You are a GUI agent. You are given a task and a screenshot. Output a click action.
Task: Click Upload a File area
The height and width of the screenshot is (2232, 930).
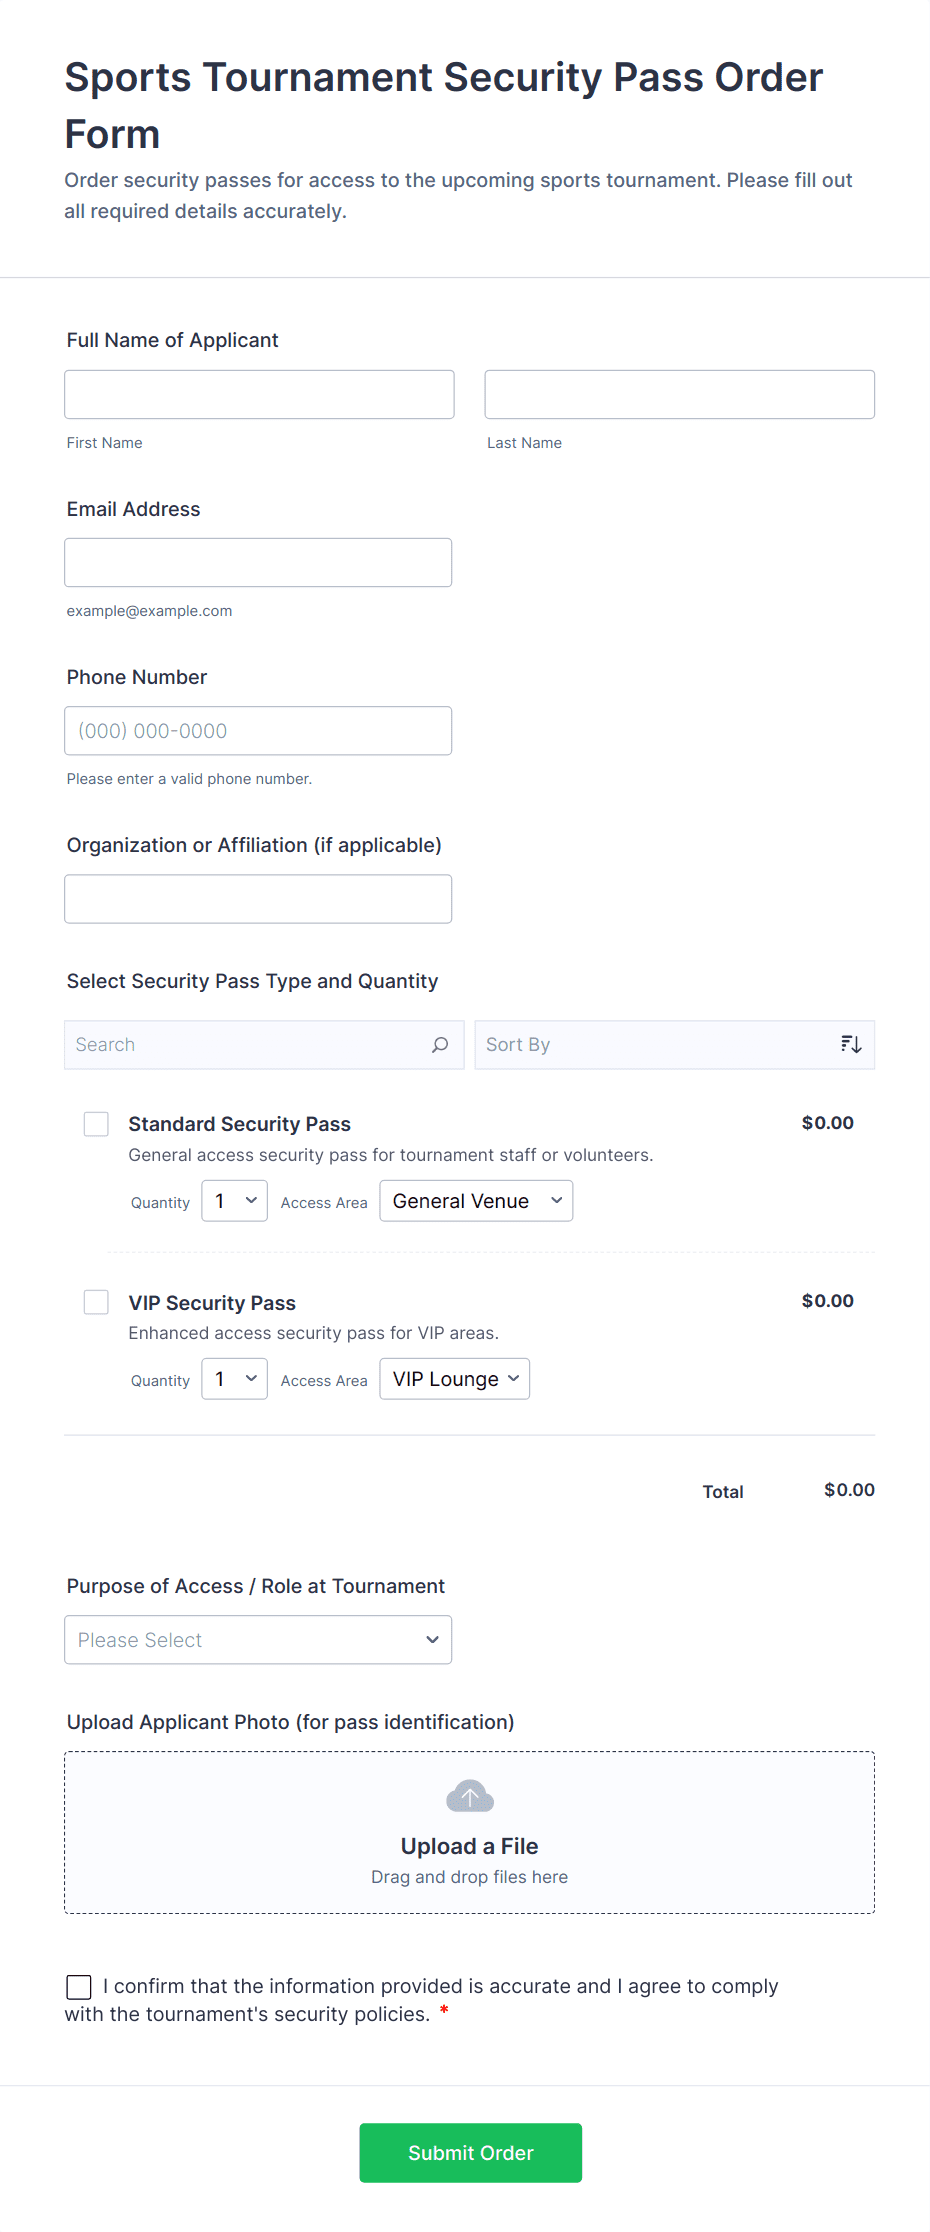click(x=469, y=1846)
